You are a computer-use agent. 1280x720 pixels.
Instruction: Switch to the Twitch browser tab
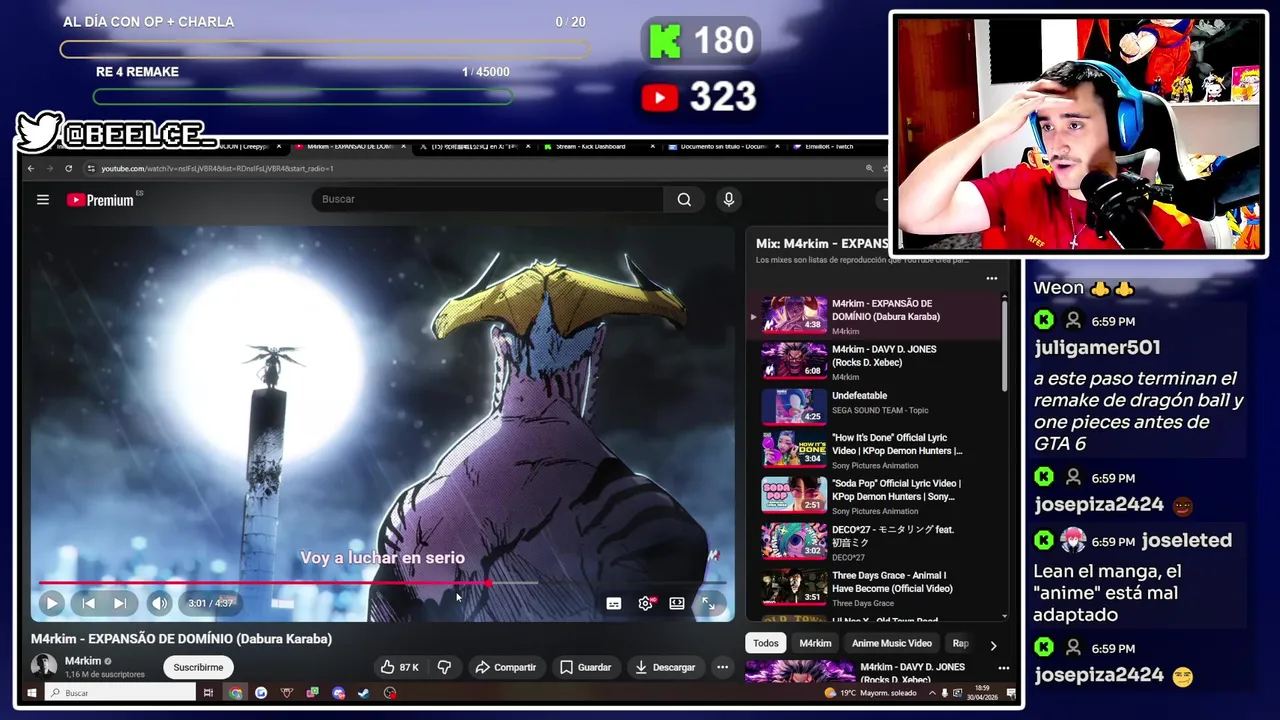click(830, 147)
